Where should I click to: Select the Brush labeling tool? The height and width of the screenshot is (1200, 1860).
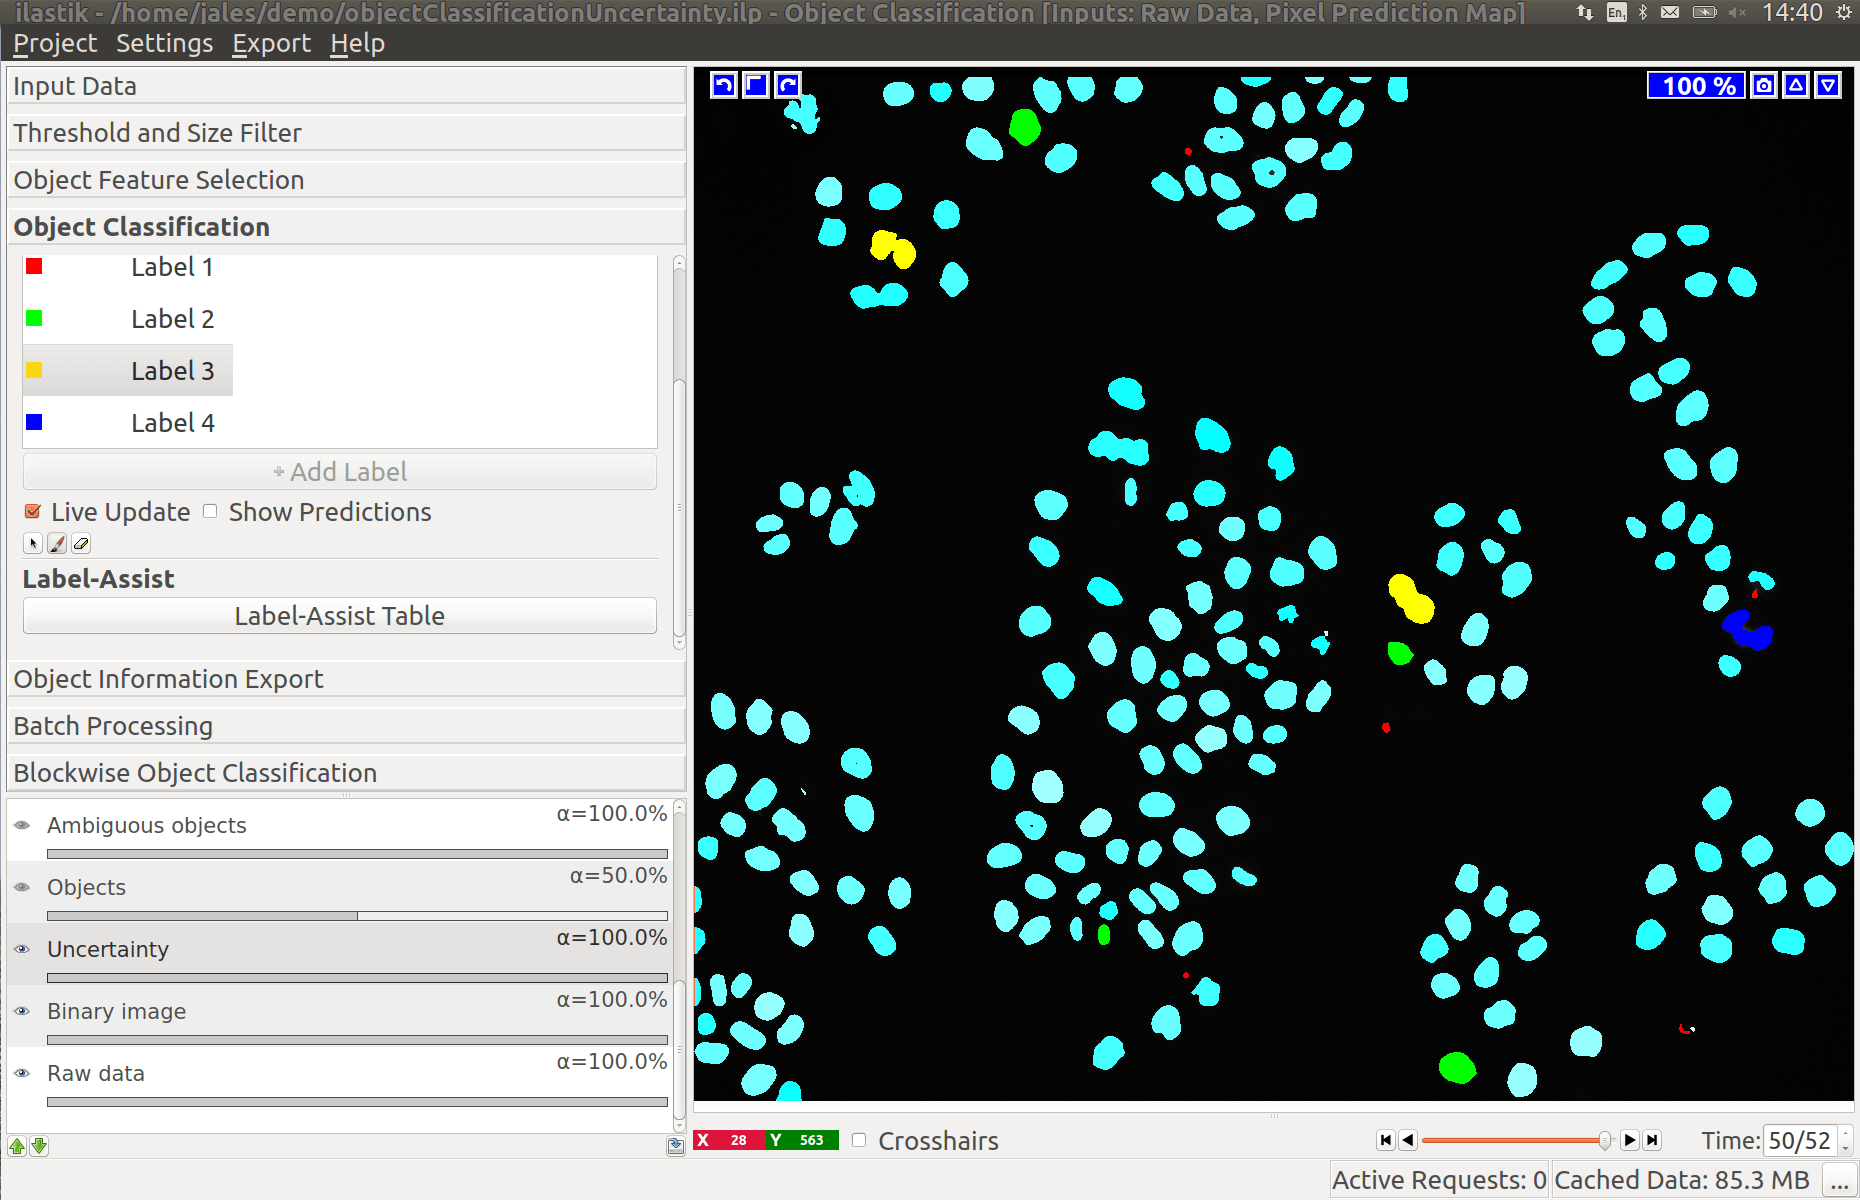pos(57,543)
